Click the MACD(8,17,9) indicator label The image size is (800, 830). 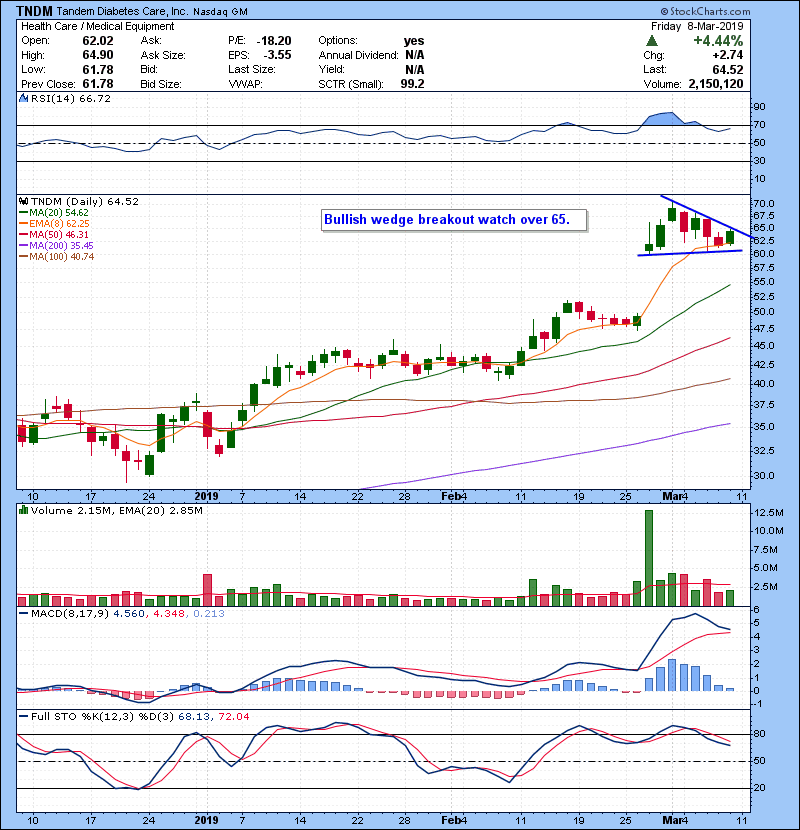pos(70,614)
